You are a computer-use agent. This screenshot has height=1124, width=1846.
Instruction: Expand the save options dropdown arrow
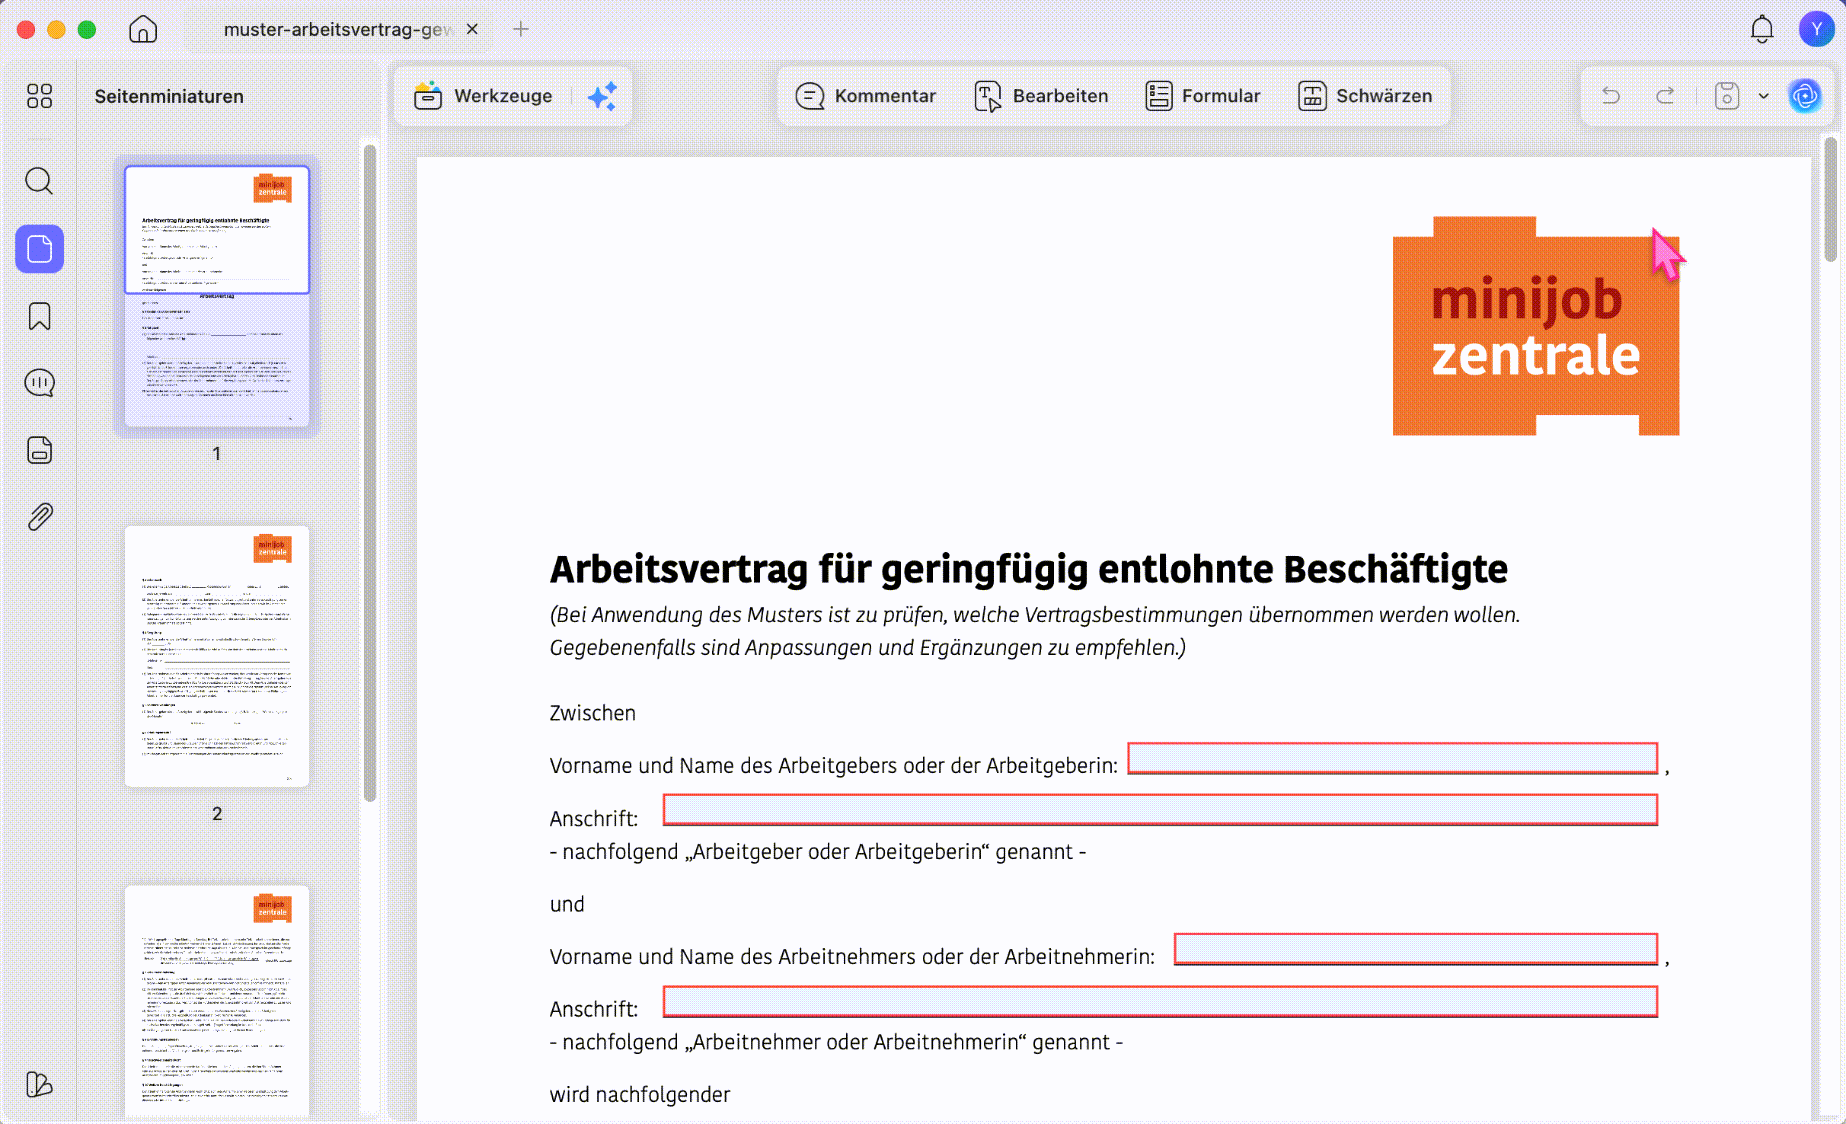(1763, 96)
